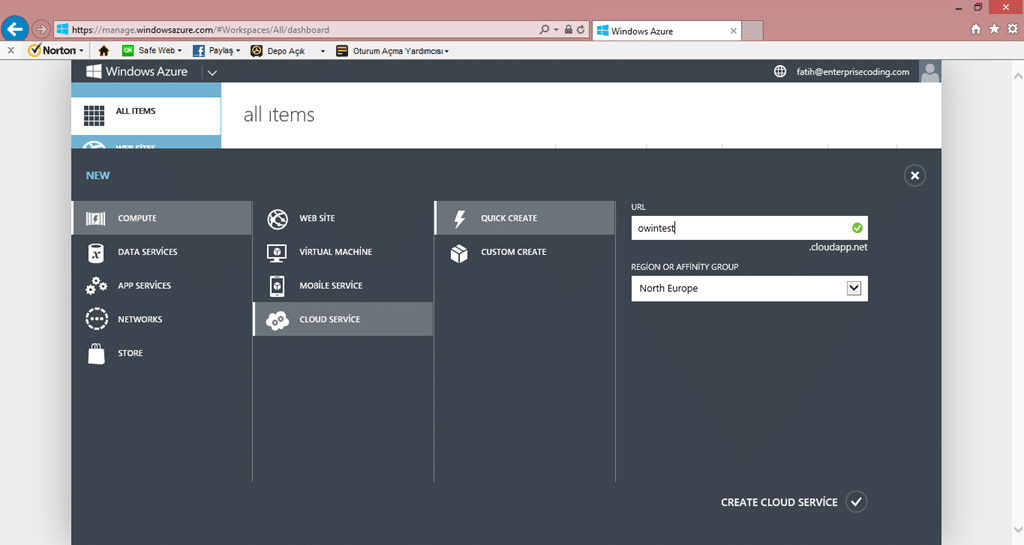Click the Data Services database icon
The height and width of the screenshot is (545, 1024).
pyautogui.click(x=96, y=252)
